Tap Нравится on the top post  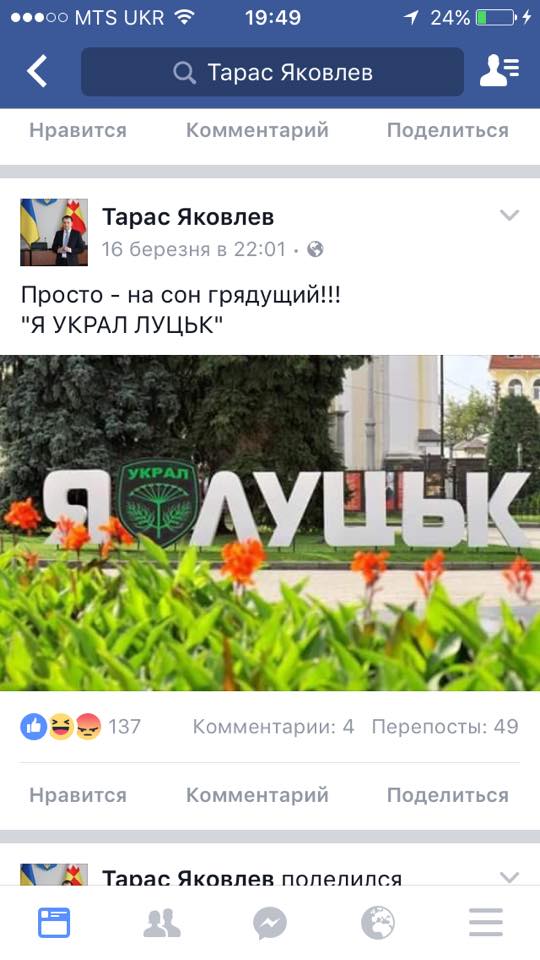click(78, 130)
